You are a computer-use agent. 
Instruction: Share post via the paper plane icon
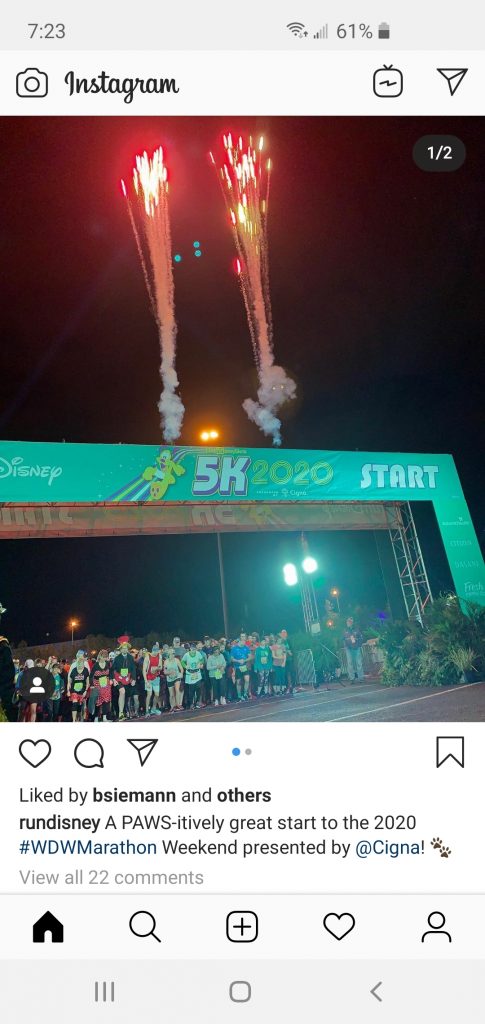click(x=142, y=752)
